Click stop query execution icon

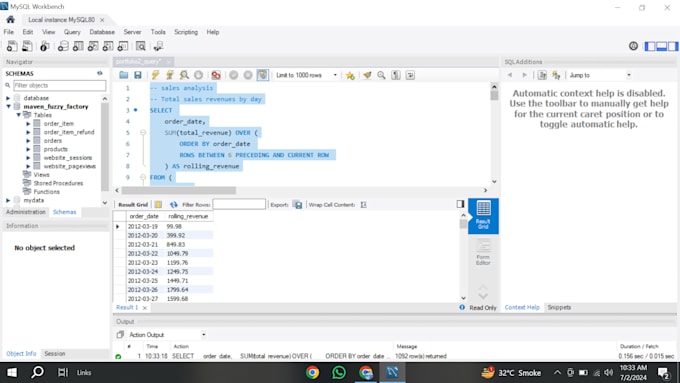199,75
